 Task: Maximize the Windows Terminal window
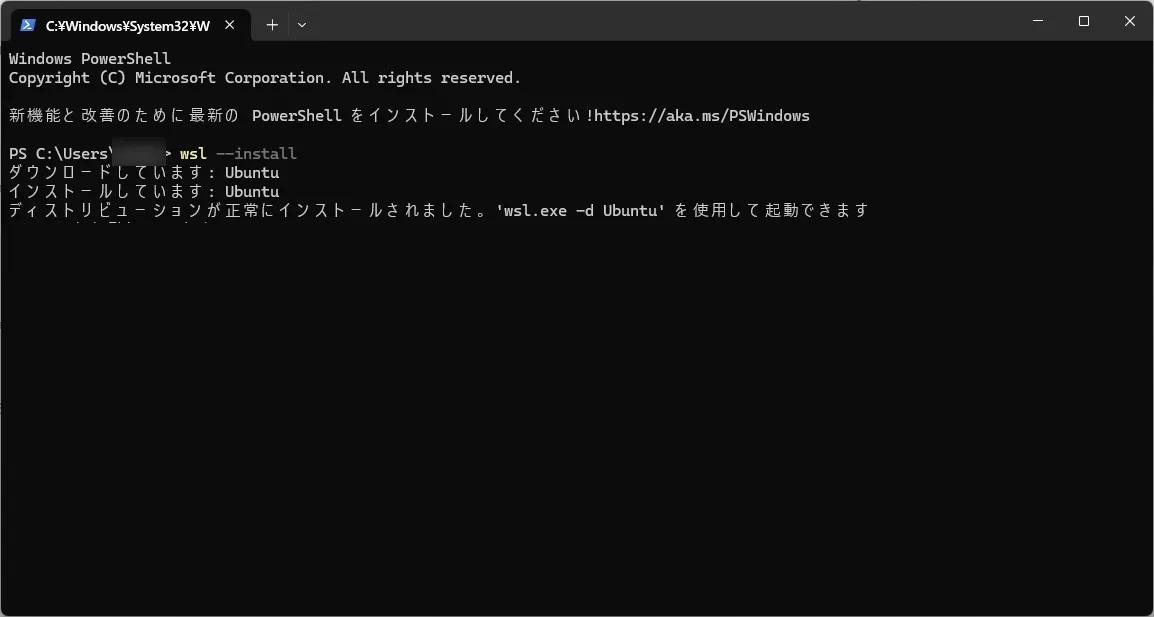point(1083,21)
